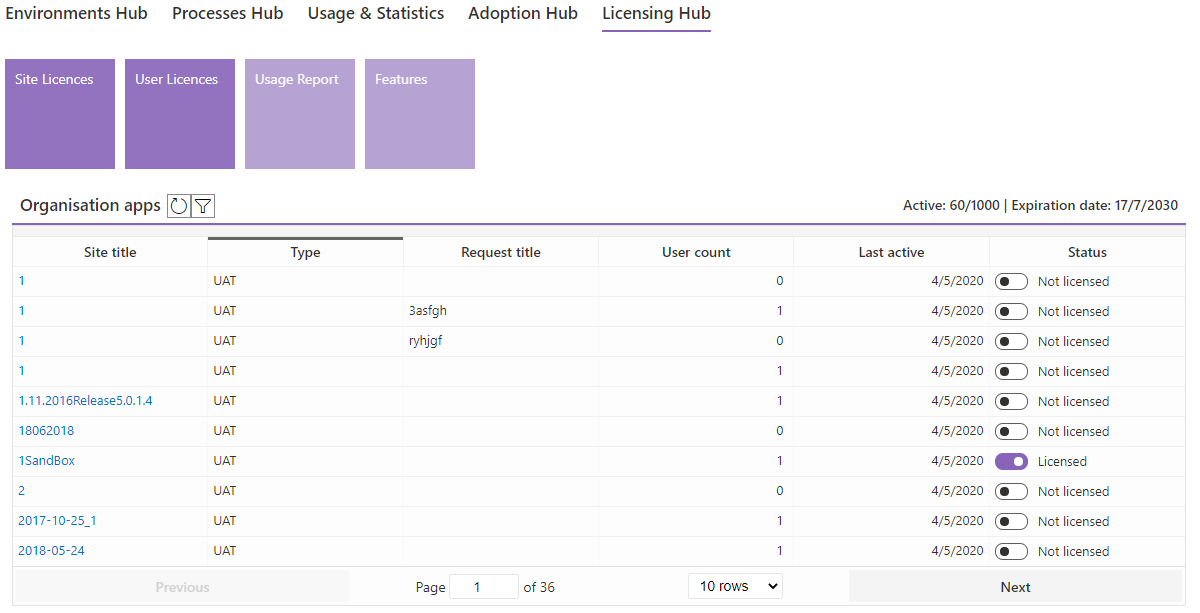The image size is (1200, 613).
Task: Sort the table by Type column
Action: coord(305,252)
